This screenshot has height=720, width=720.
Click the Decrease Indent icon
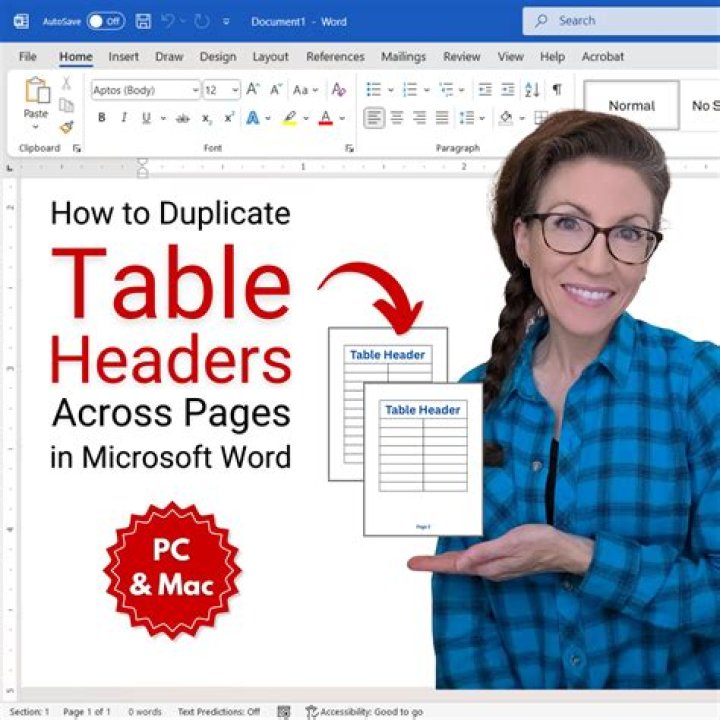click(x=485, y=90)
